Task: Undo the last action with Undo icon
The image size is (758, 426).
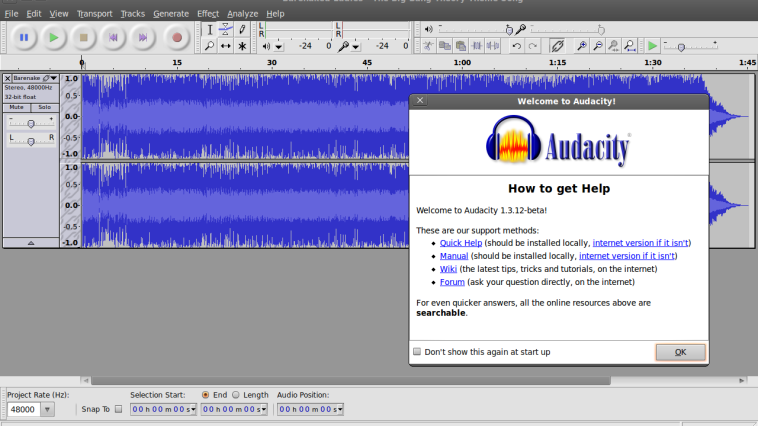Action: tap(516, 46)
